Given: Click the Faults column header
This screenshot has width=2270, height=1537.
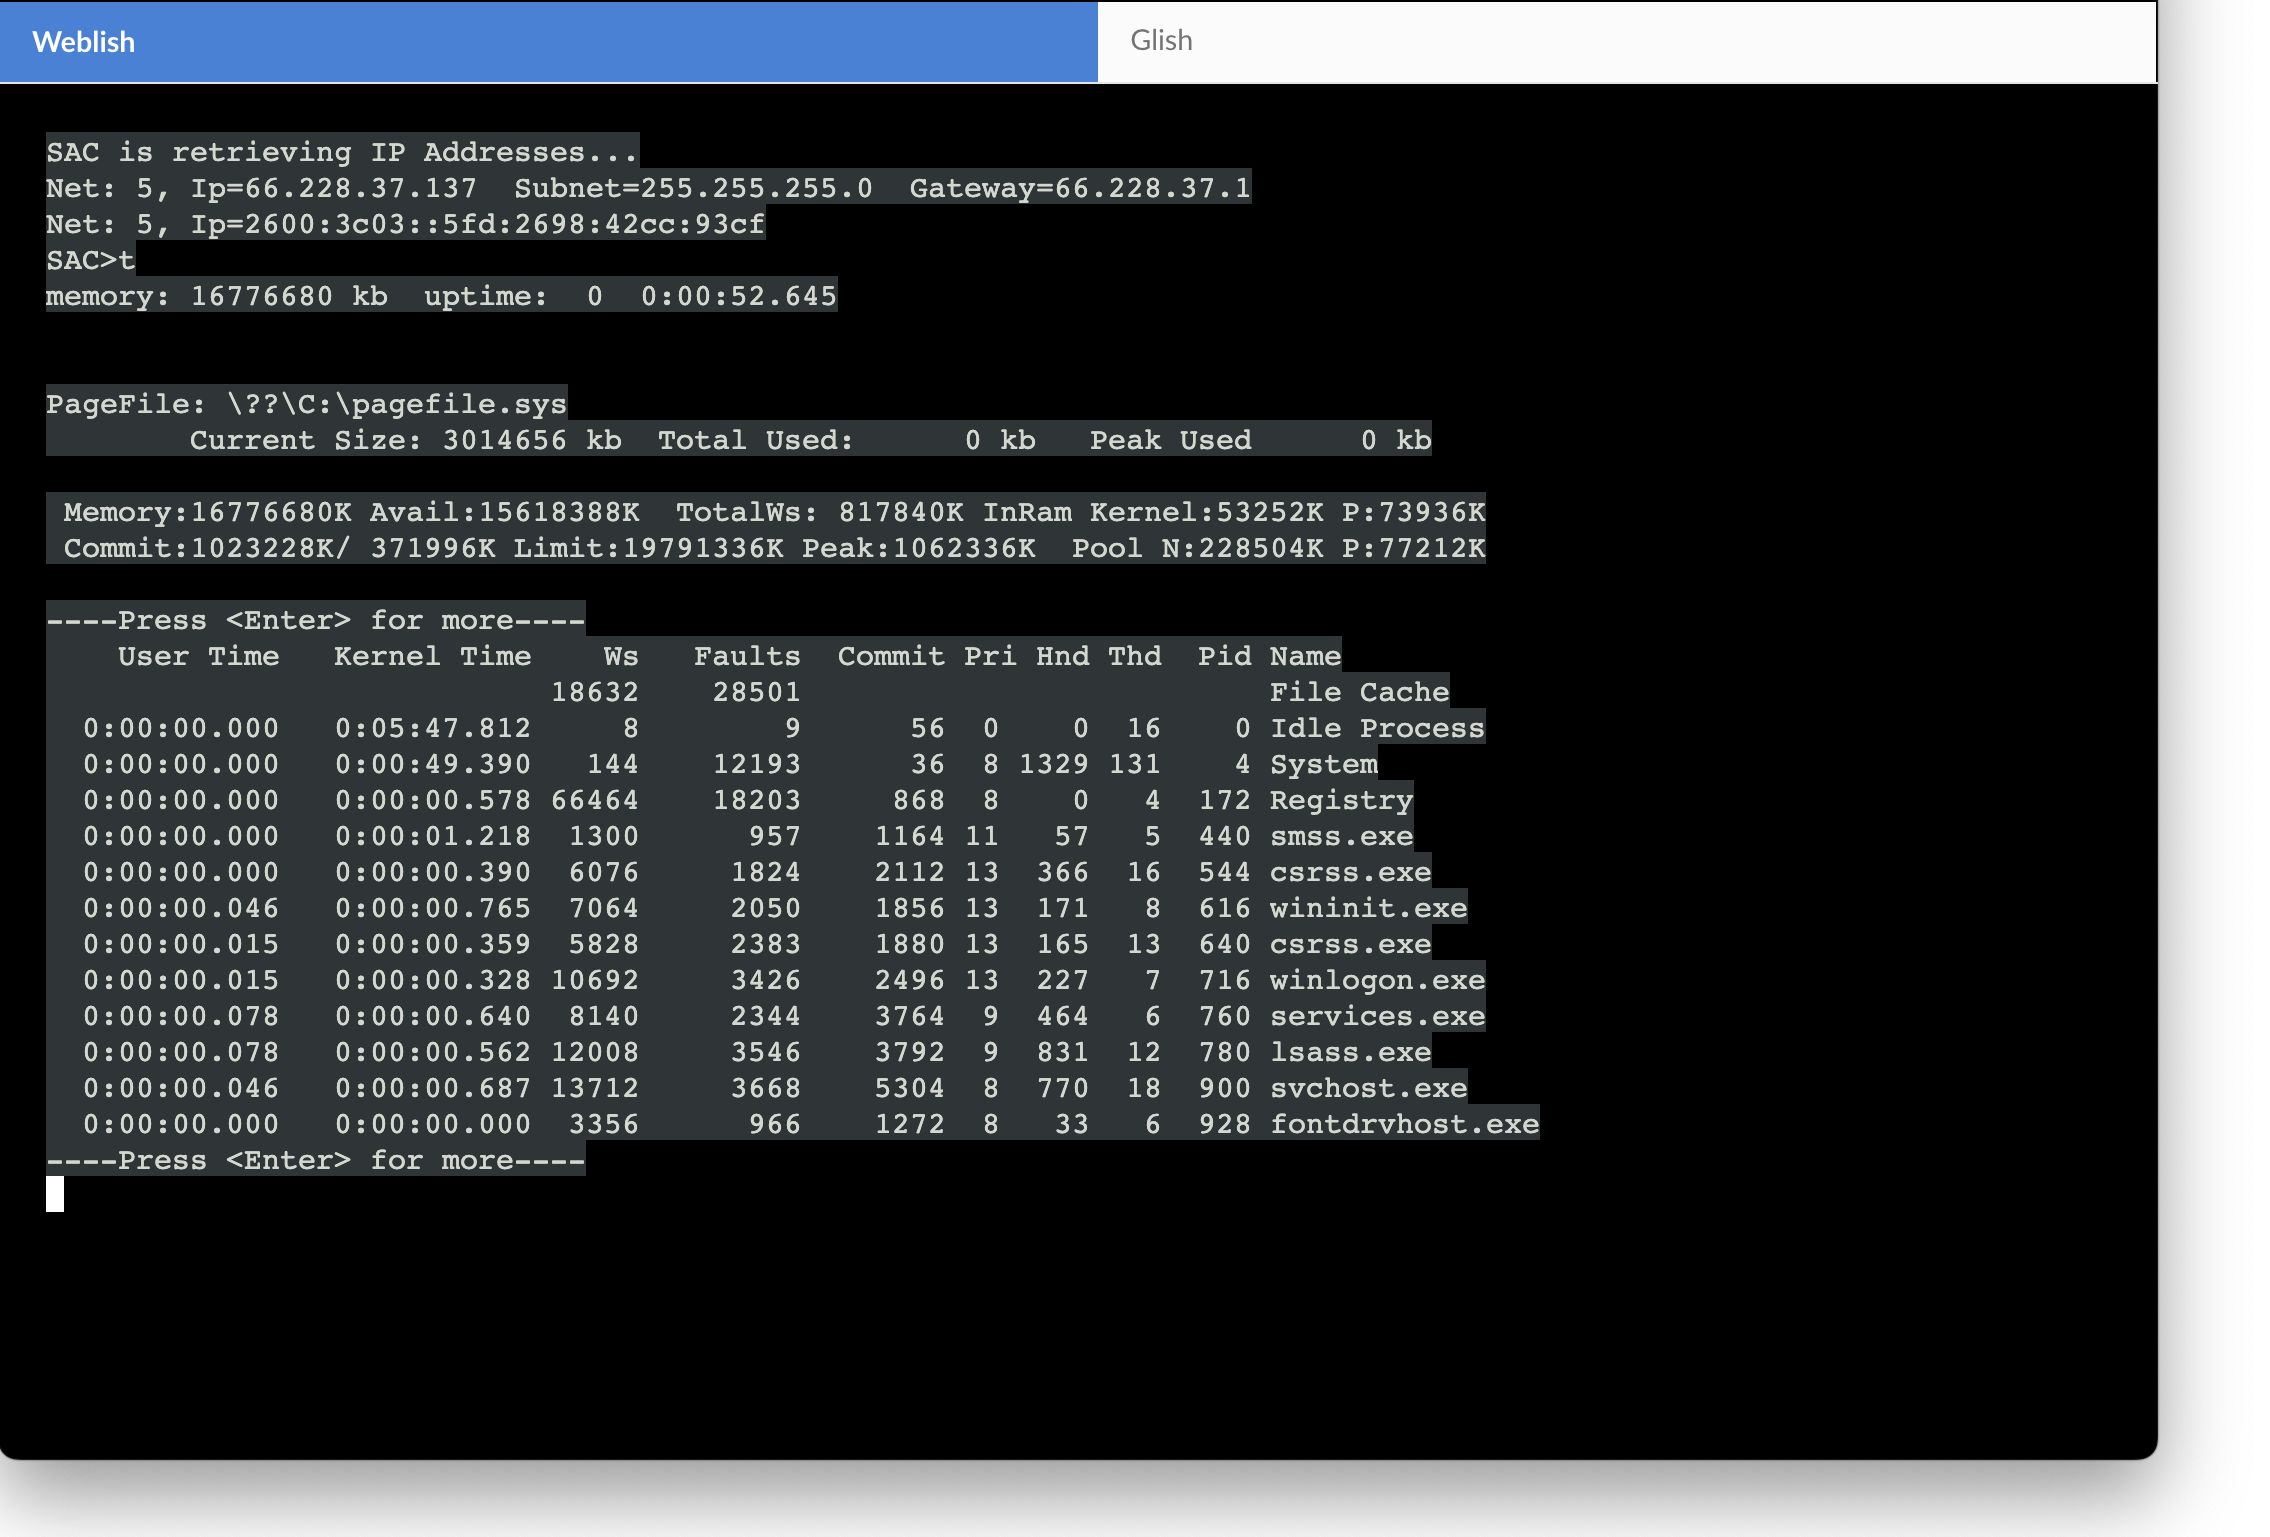Looking at the screenshot, I should tap(747, 657).
